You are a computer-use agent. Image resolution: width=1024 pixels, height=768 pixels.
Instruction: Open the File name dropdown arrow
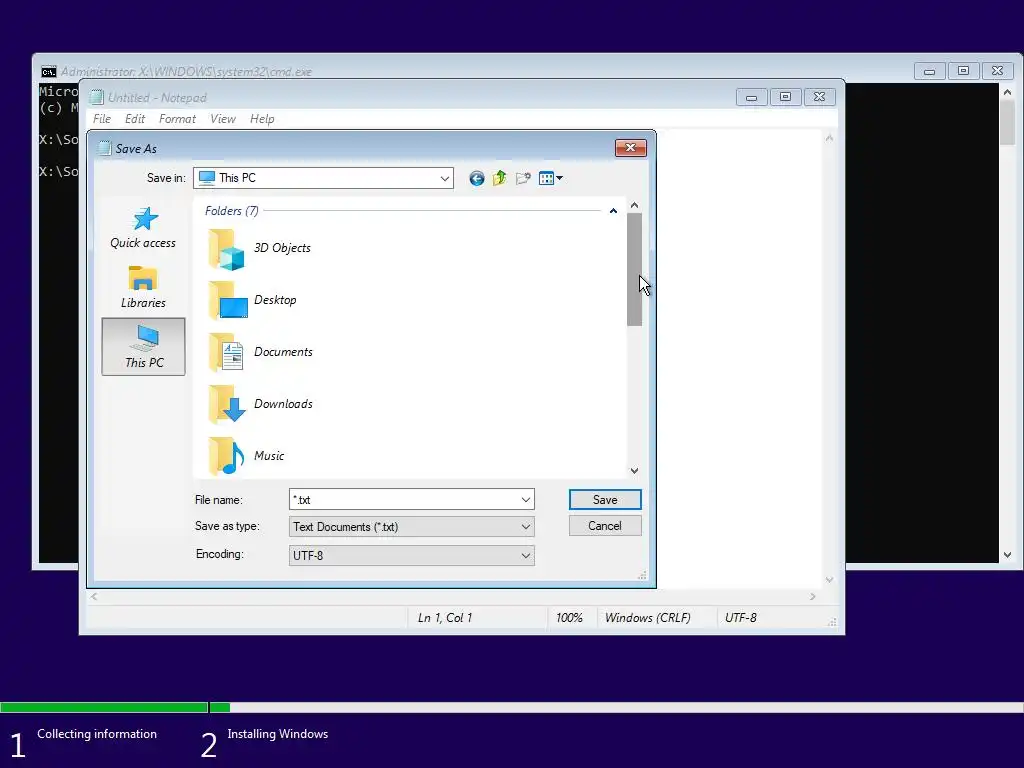[526, 500]
